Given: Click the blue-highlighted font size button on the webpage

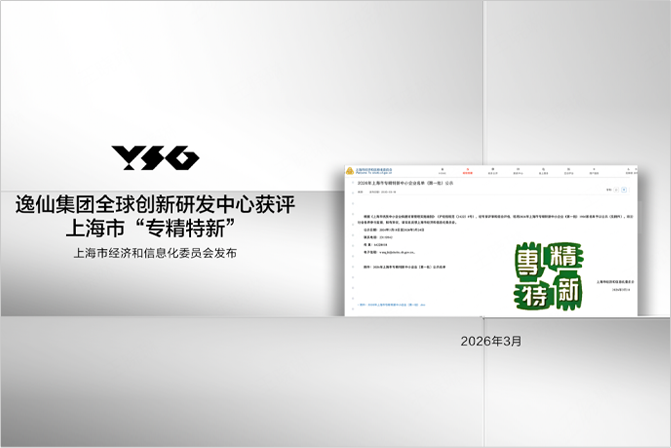Looking at the screenshot, I should (624, 190).
